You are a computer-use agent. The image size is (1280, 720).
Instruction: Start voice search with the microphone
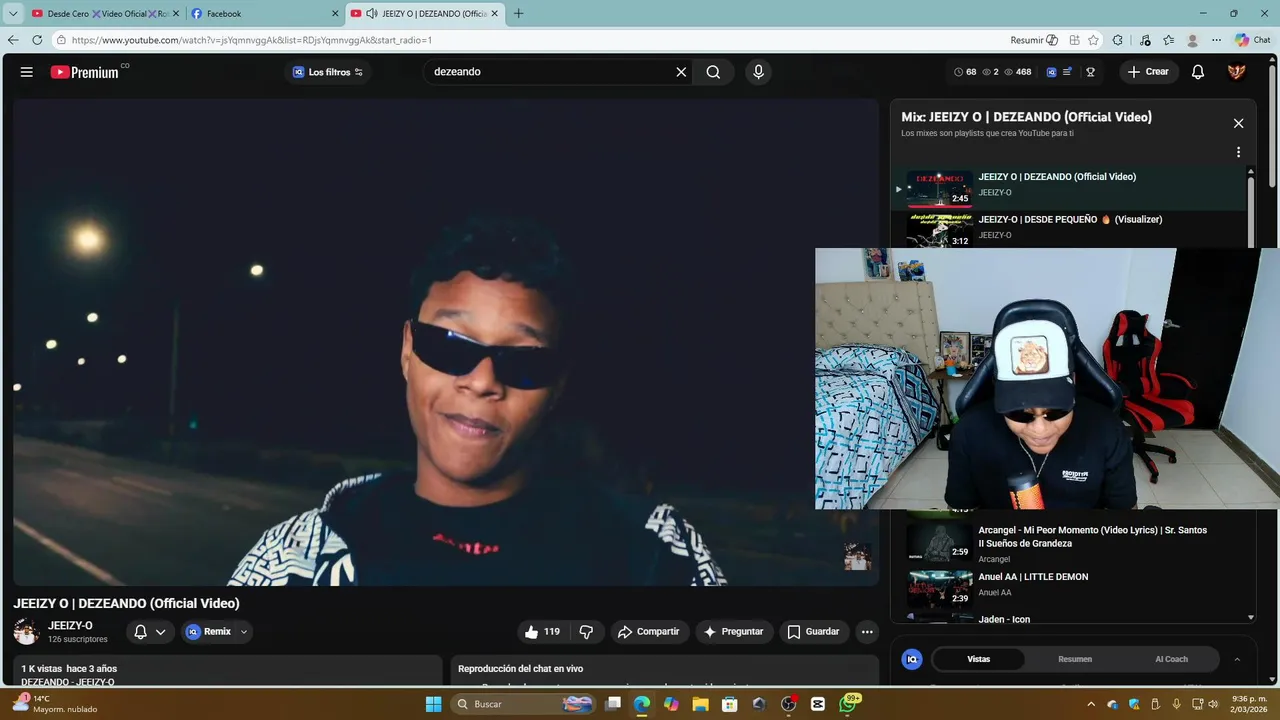click(758, 72)
